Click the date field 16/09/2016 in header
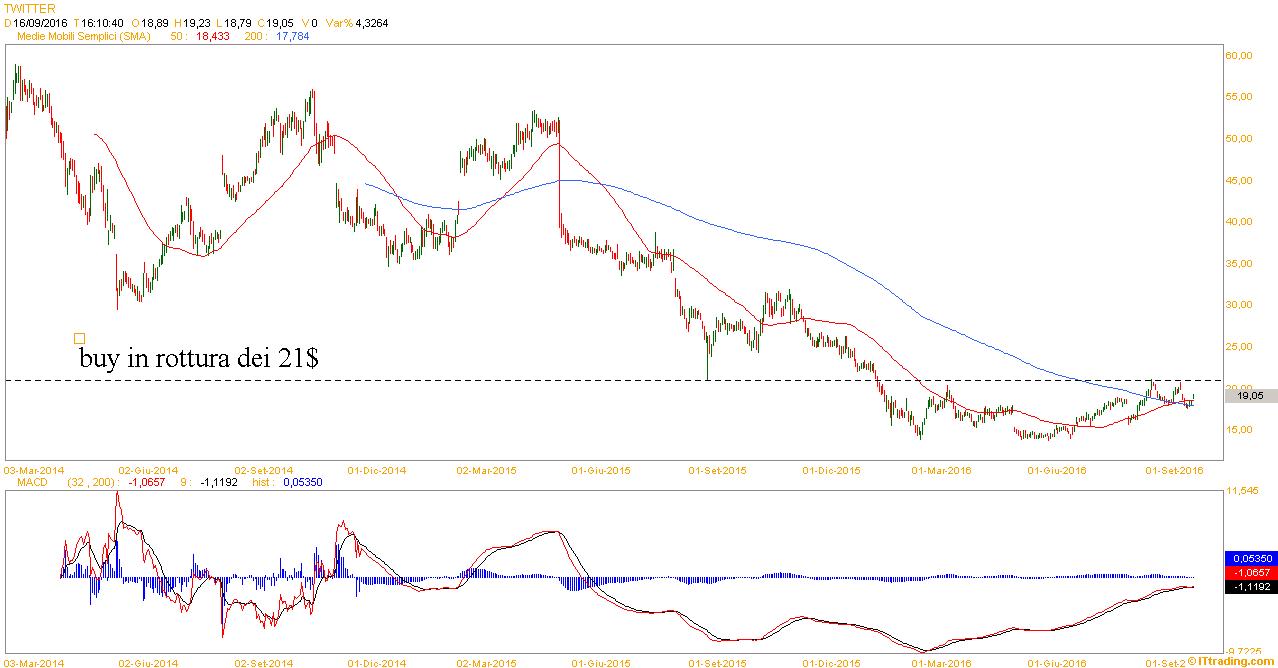Viewport: 1278px width, 668px height. [x=41, y=22]
